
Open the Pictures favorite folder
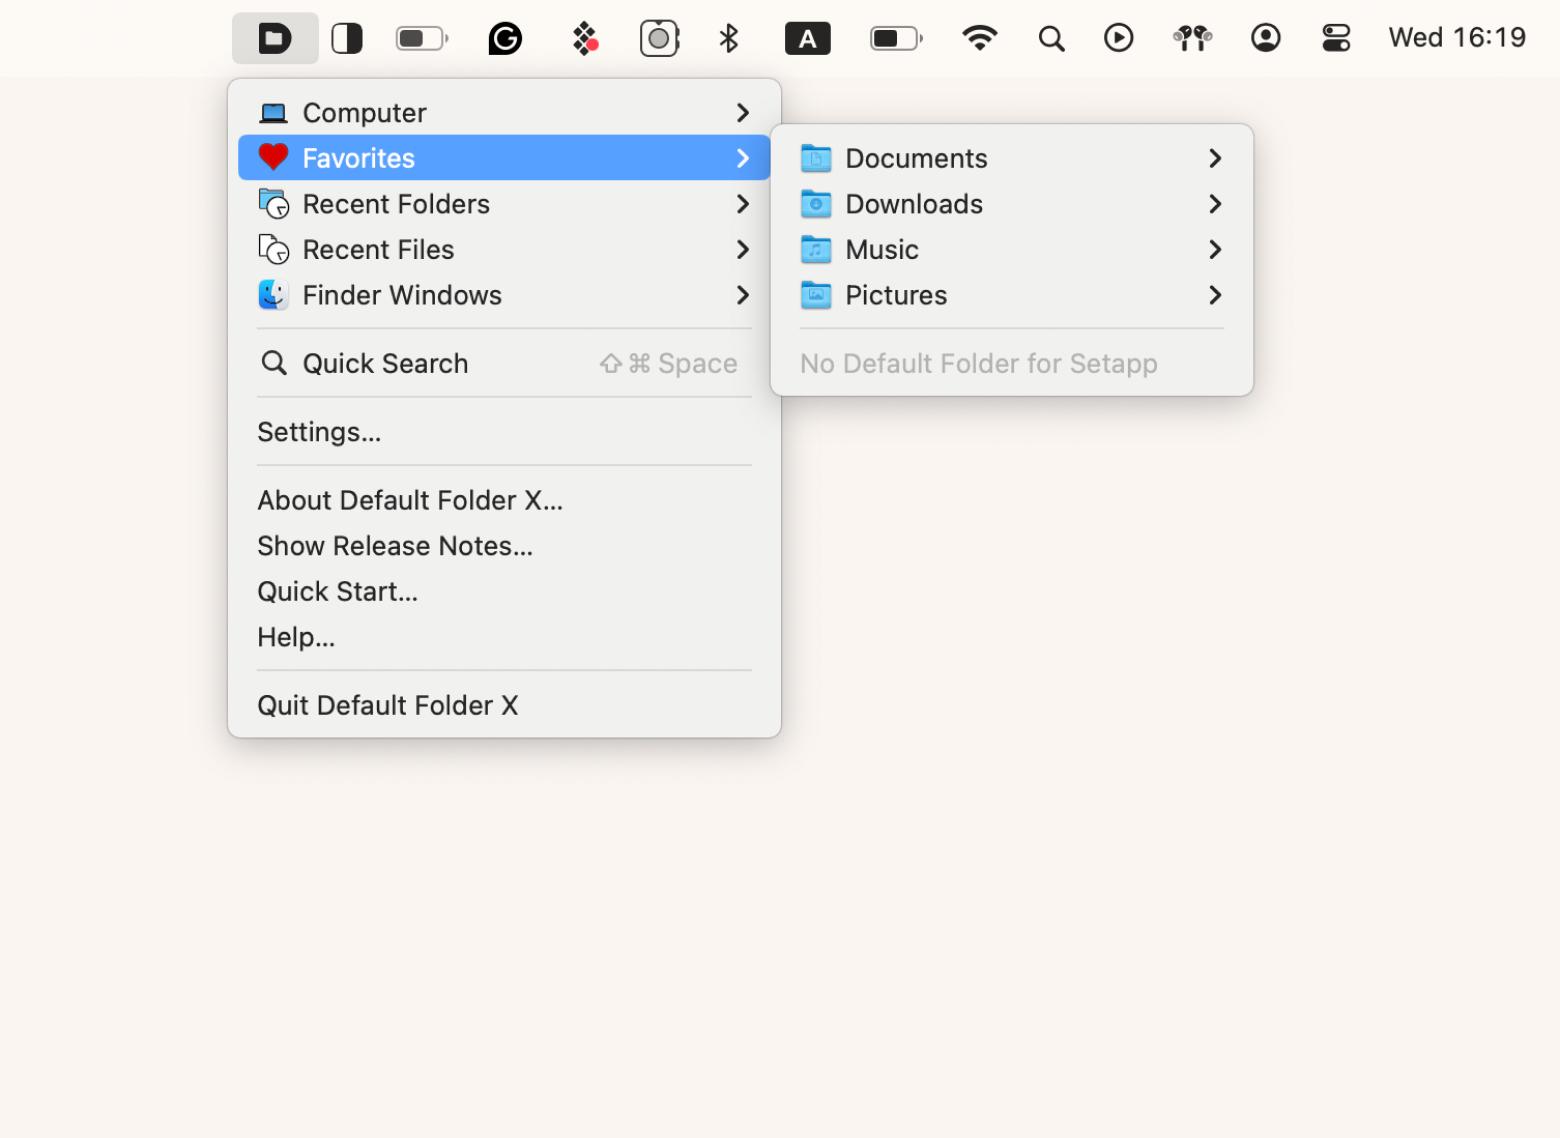click(1012, 295)
